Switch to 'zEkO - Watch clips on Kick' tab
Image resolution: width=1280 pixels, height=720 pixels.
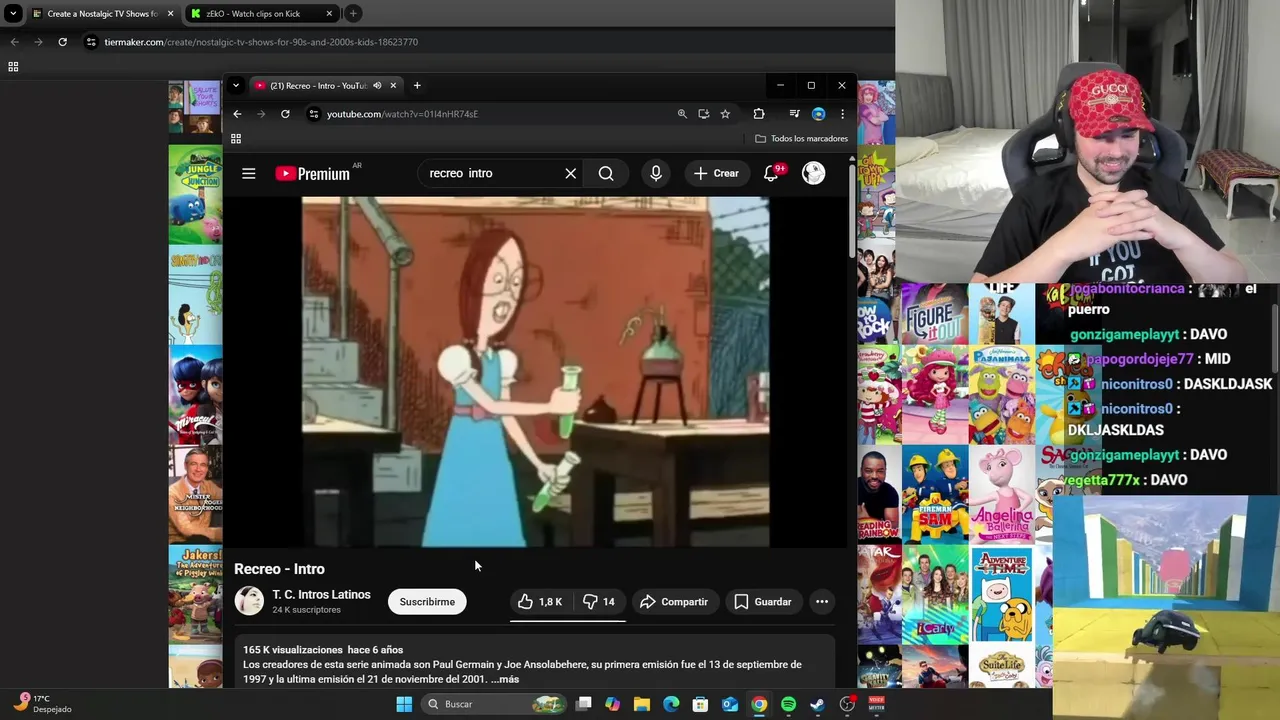pos(261,14)
